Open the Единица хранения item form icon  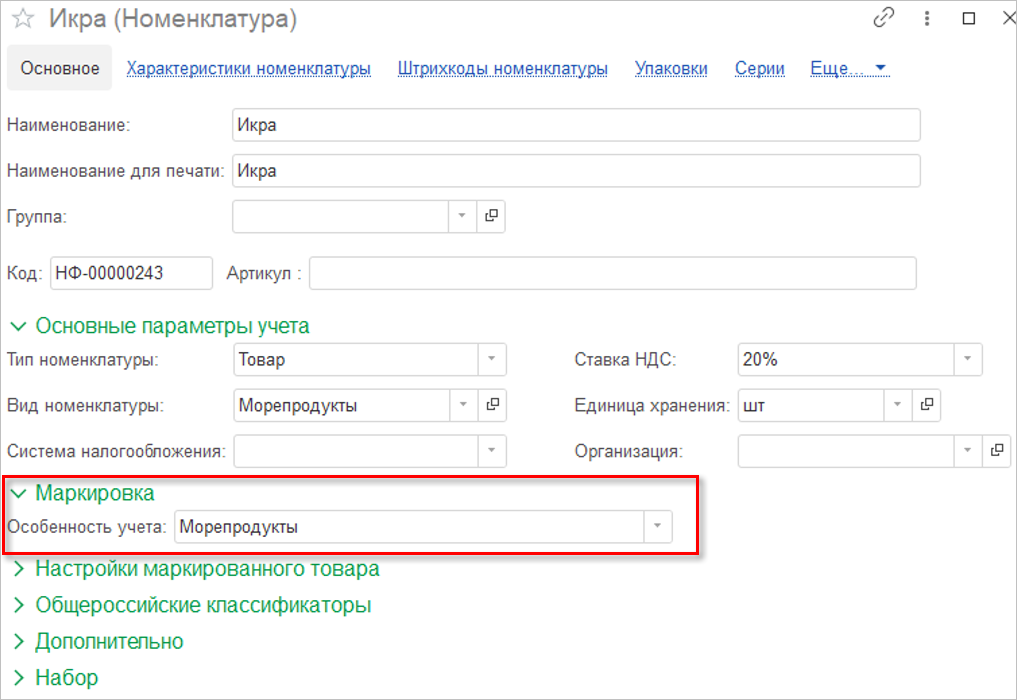pos(927,405)
